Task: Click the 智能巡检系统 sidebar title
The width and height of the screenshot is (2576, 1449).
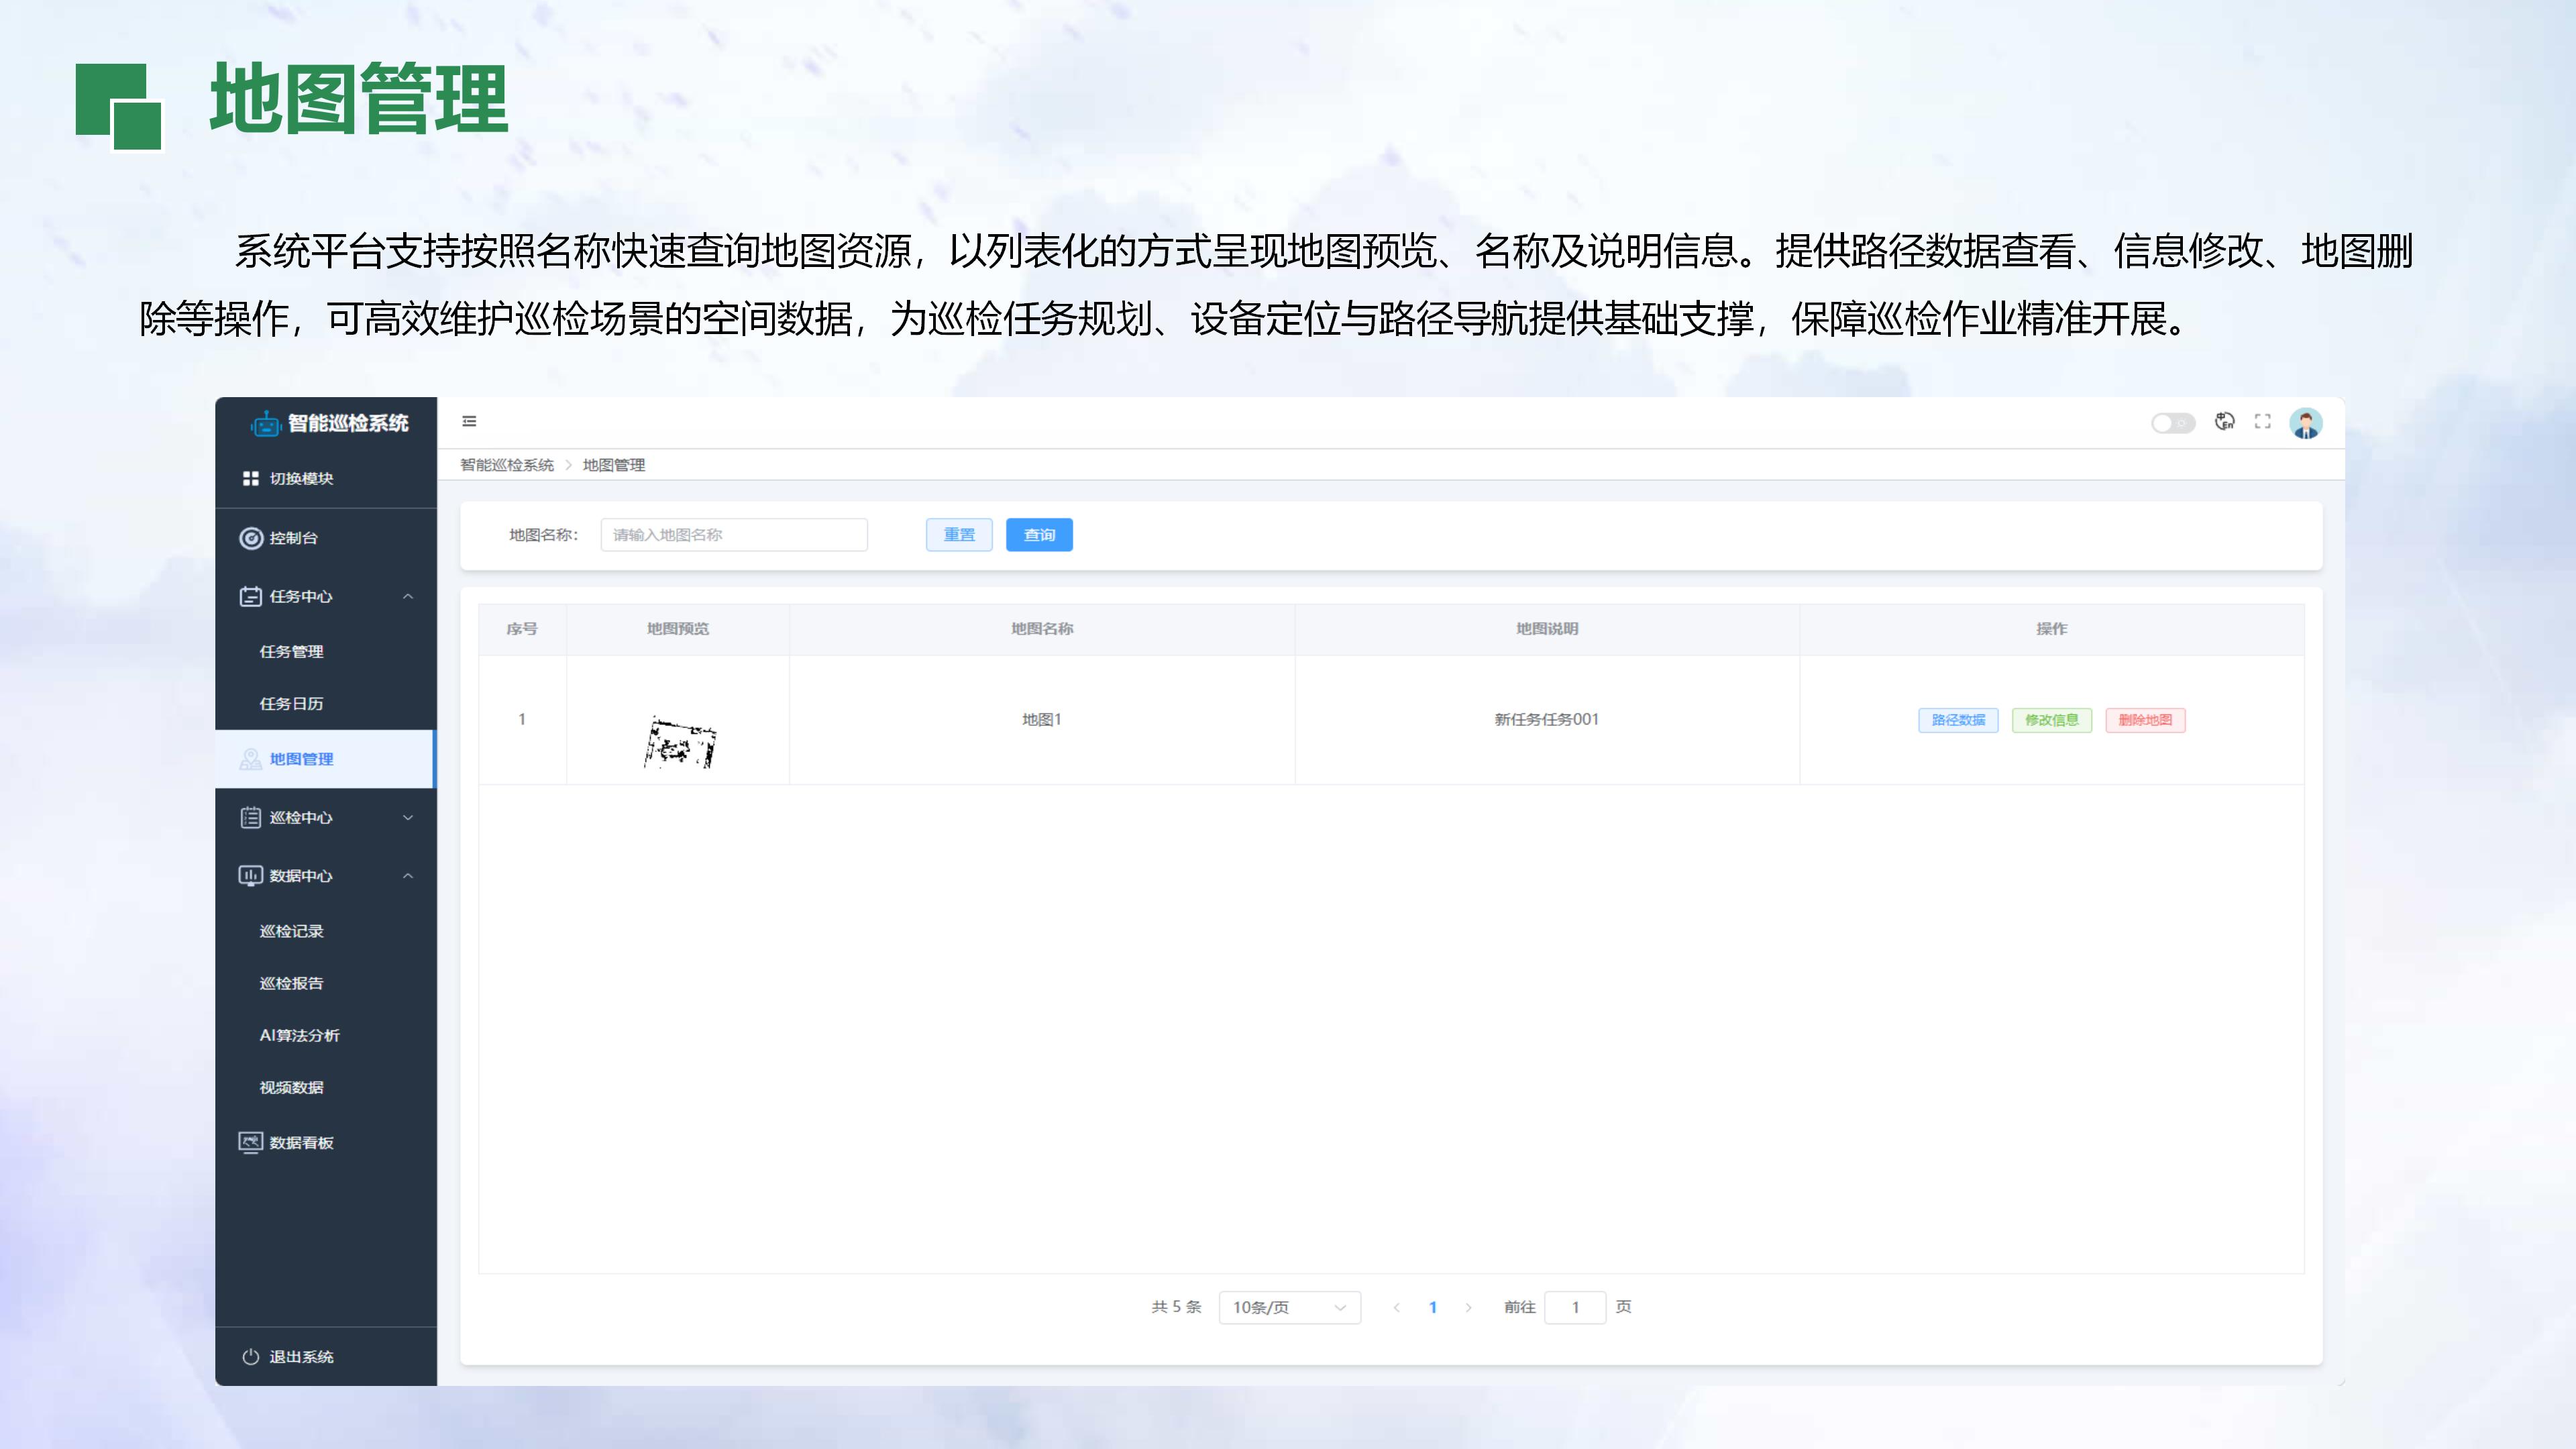Action: point(348,424)
